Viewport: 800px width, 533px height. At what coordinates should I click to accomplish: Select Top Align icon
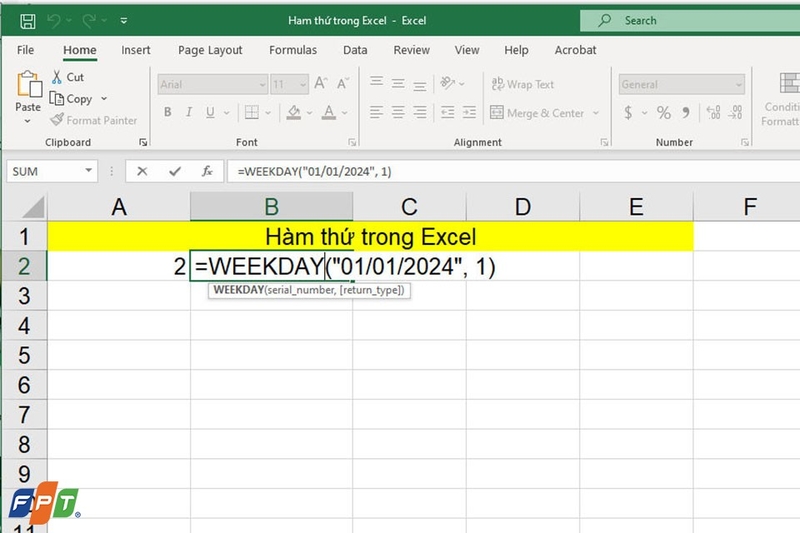pyautogui.click(x=377, y=82)
